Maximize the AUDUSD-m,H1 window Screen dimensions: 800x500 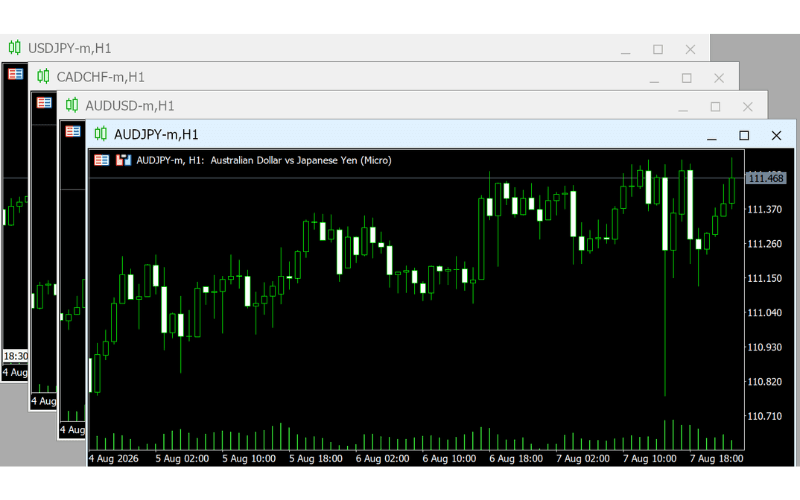(x=715, y=107)
